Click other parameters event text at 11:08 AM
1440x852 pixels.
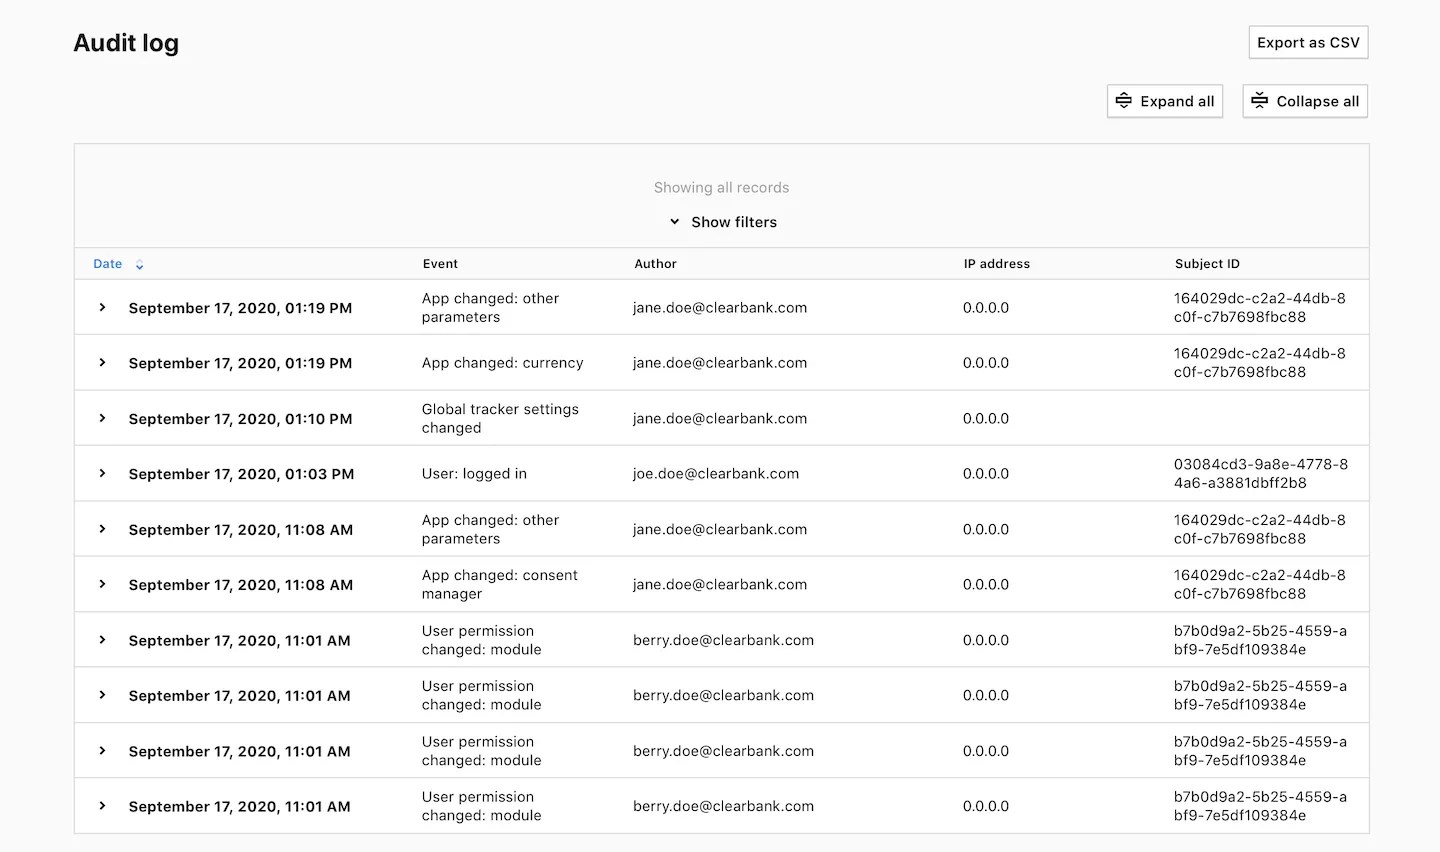tap(490, 529)
